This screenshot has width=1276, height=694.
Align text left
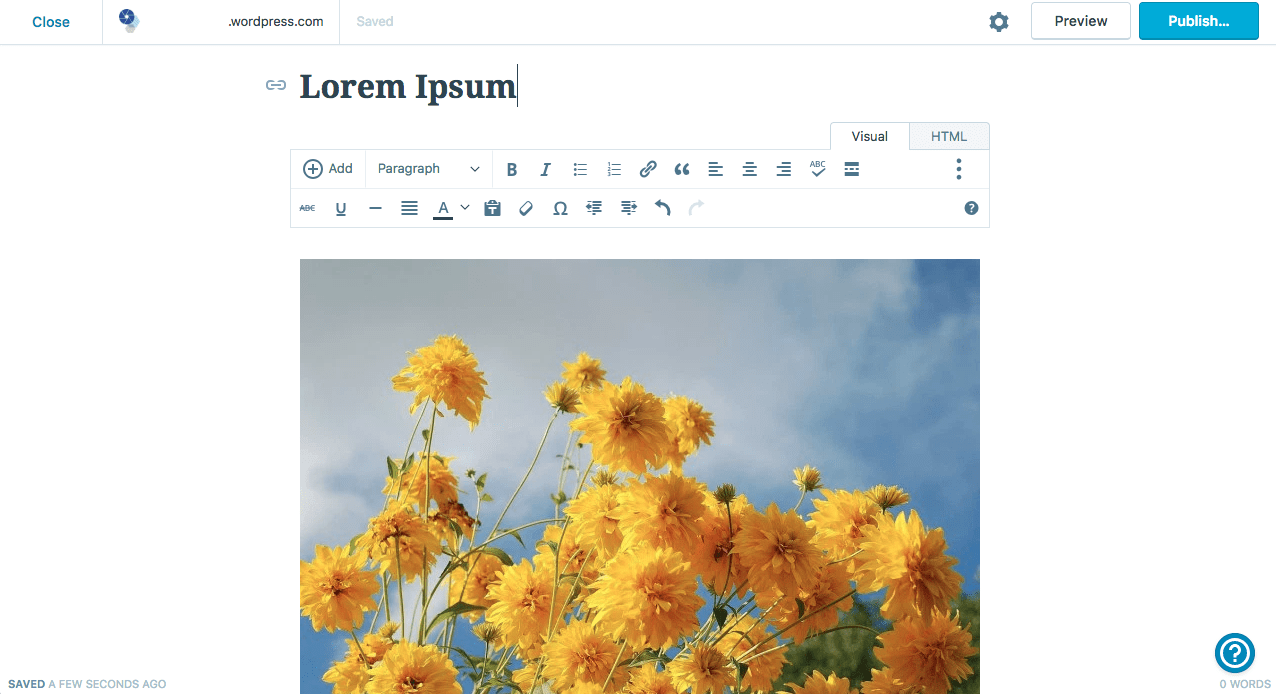716,169
